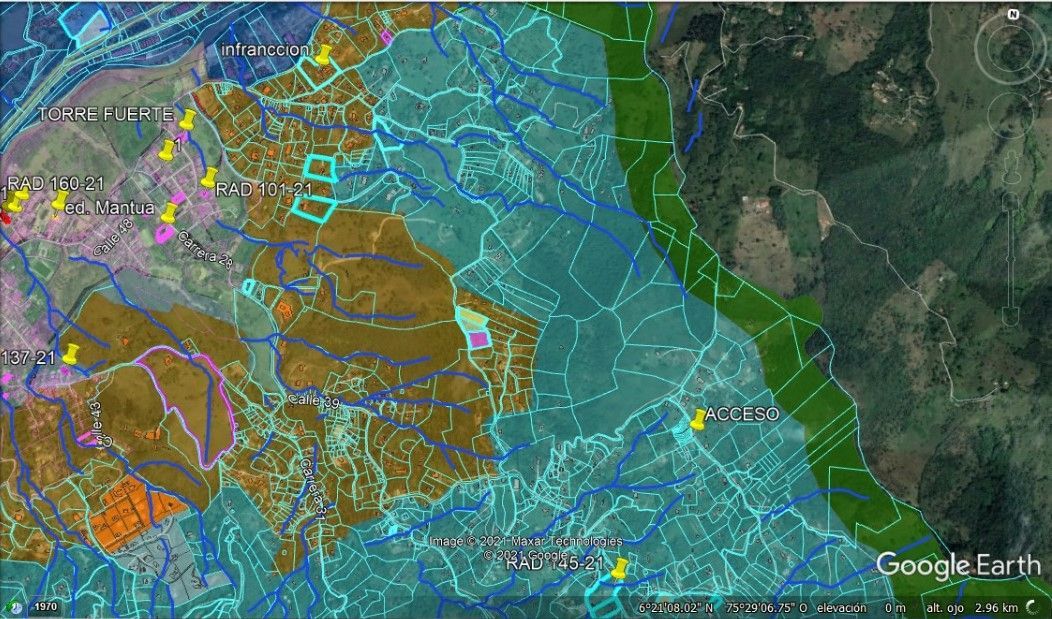
Task: Click the alt. ojo 2.96 km readout
Action: [x=970, y=608]
